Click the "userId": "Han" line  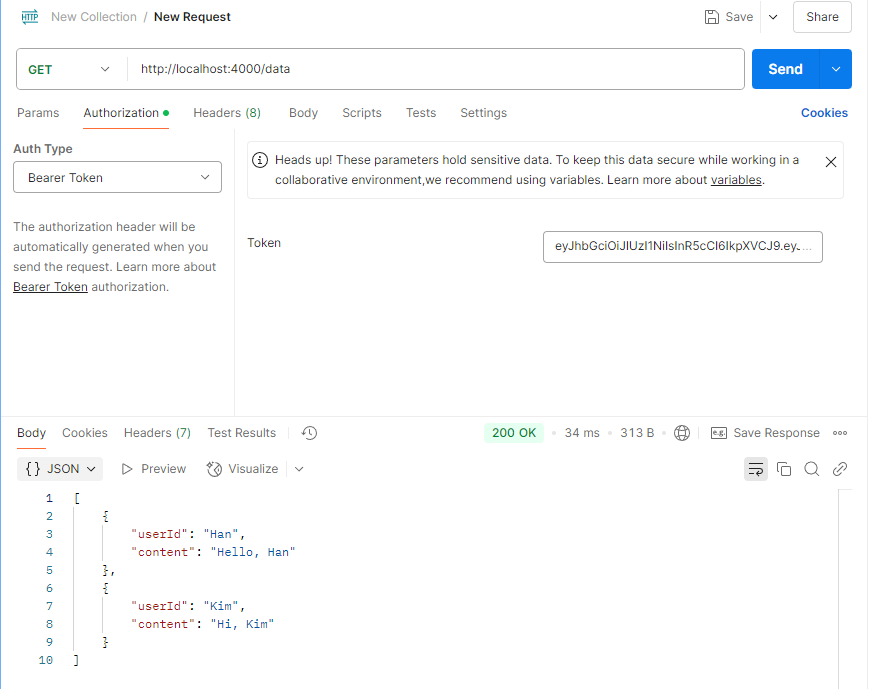pyautogui.click(x=188, y=534)
